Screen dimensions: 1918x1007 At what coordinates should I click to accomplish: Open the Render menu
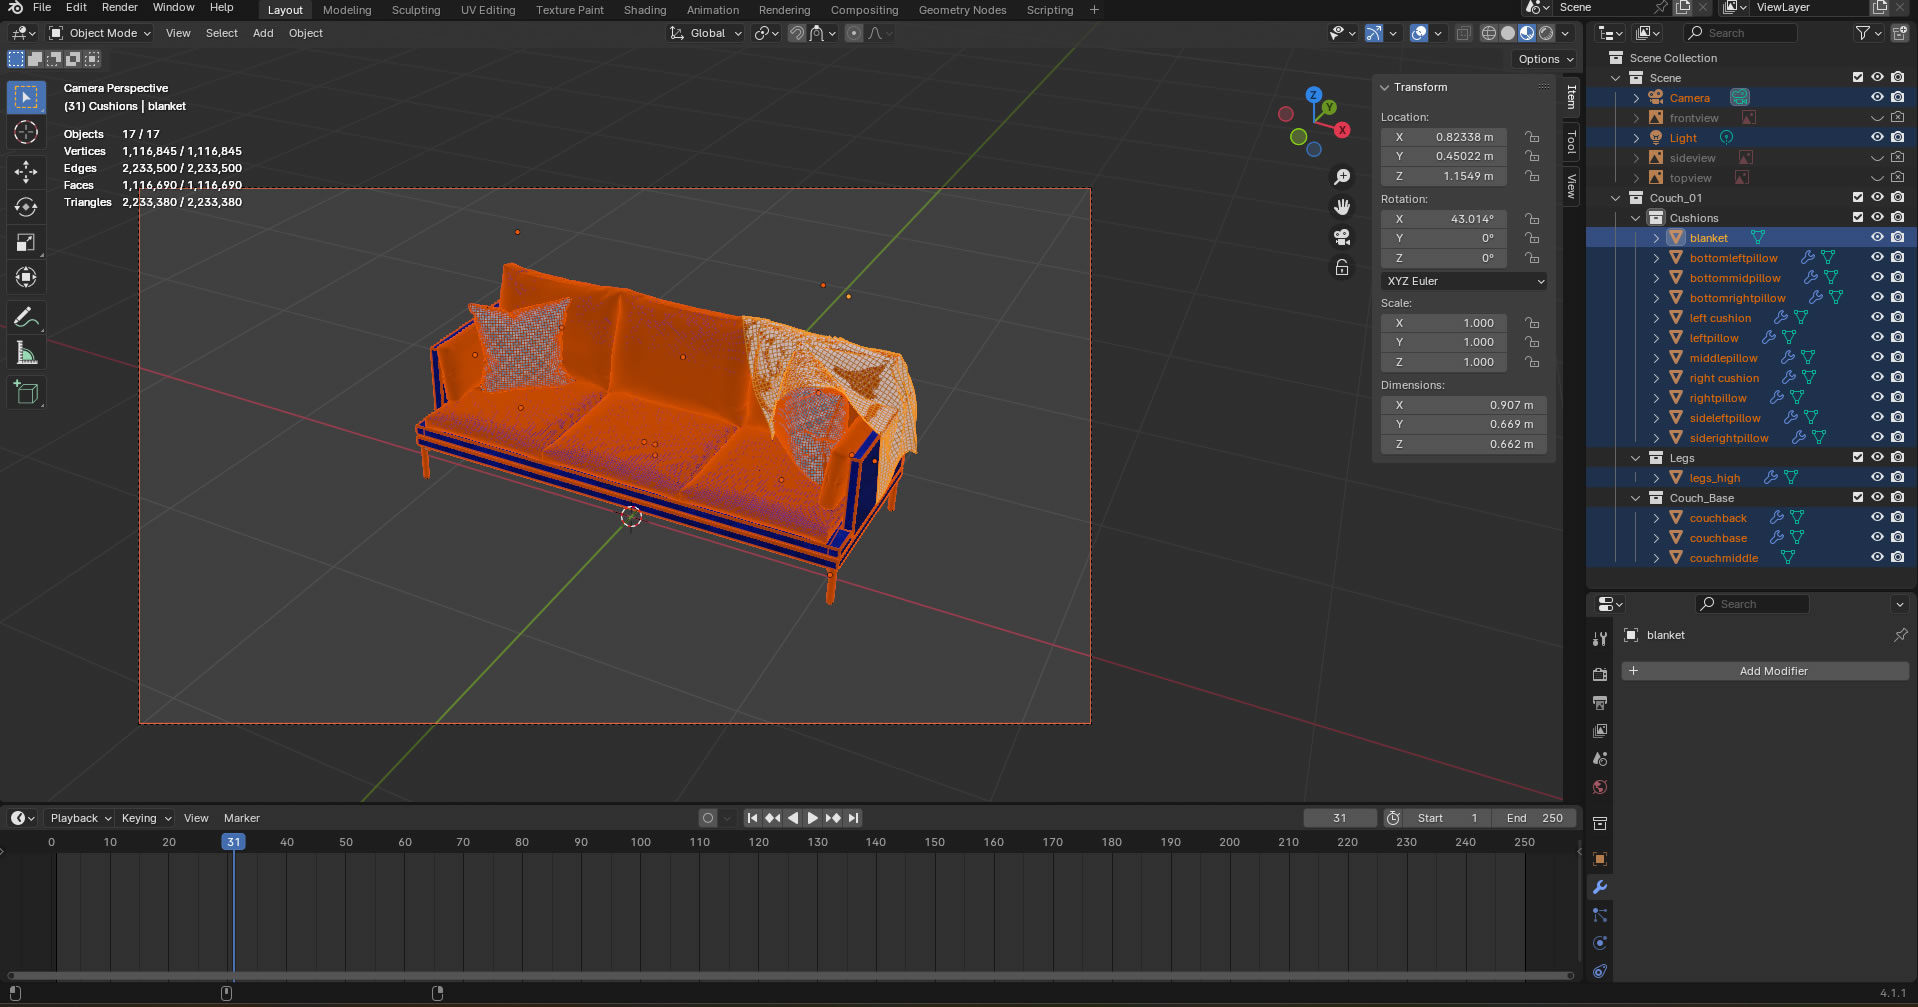[119, 7]
